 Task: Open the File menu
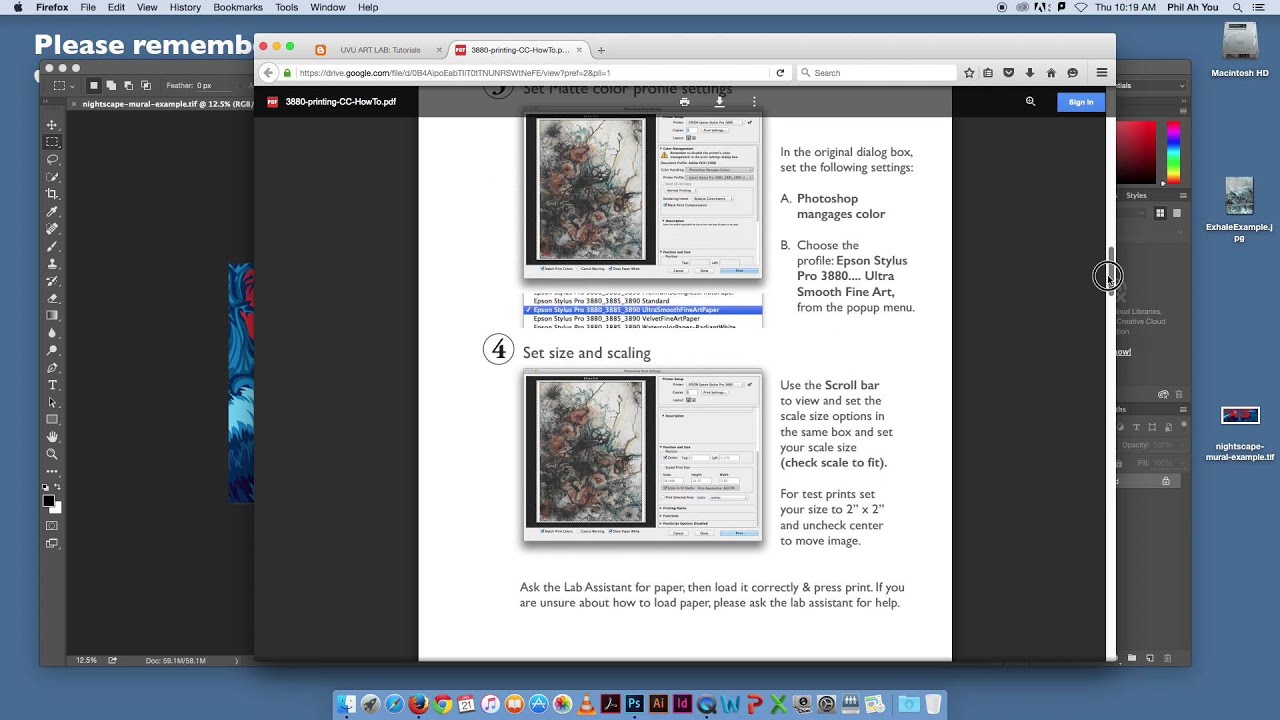pos(88,7)
